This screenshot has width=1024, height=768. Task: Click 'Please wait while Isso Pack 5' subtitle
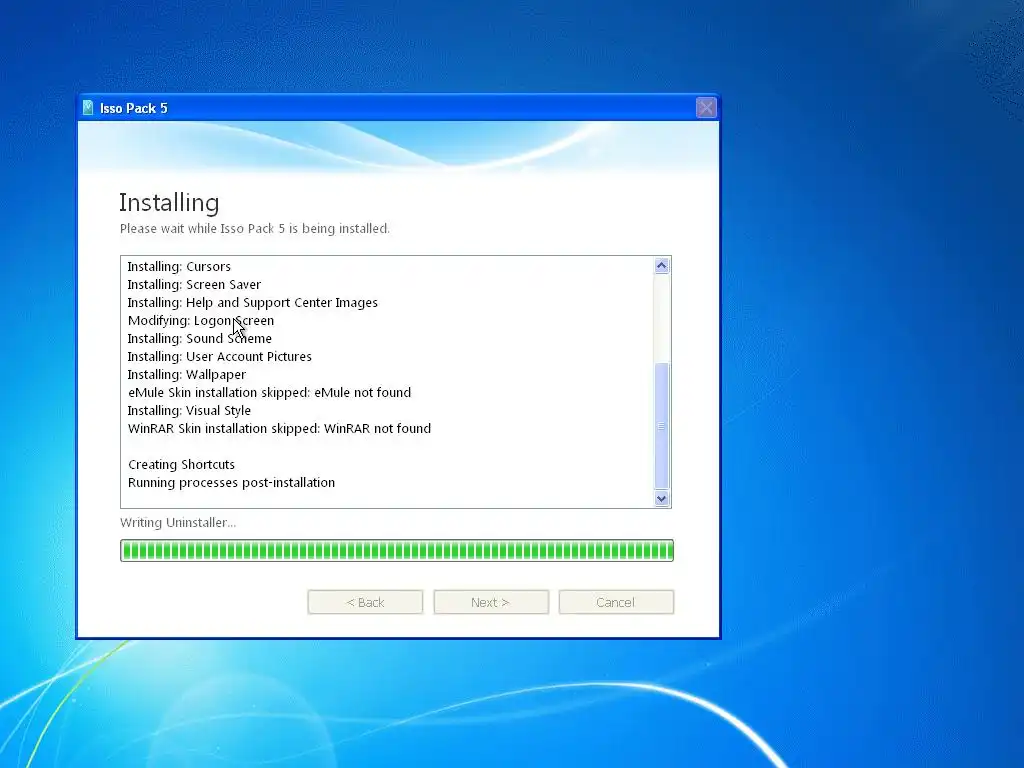[x=255, y=229]
